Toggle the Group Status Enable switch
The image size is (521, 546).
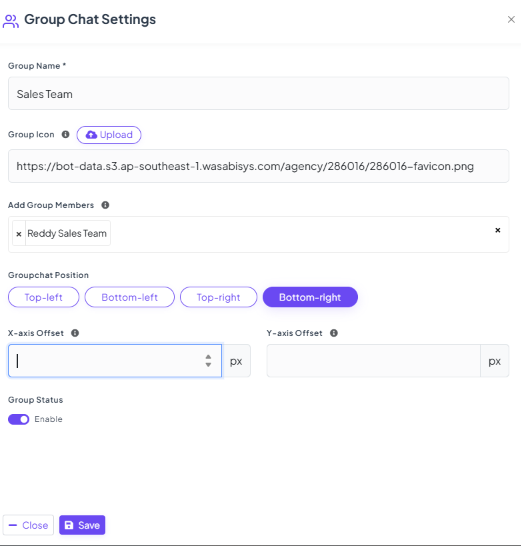tap(18, 419)
